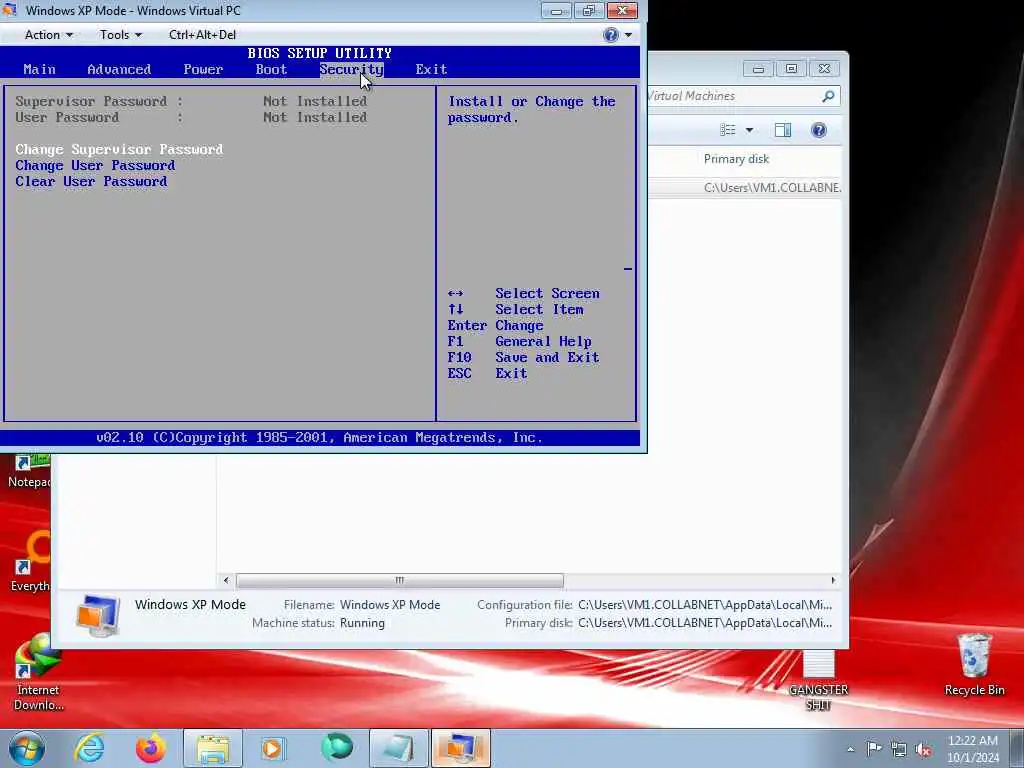Open the Notepad++ desktop shortcut

click(x=29, y=472)
